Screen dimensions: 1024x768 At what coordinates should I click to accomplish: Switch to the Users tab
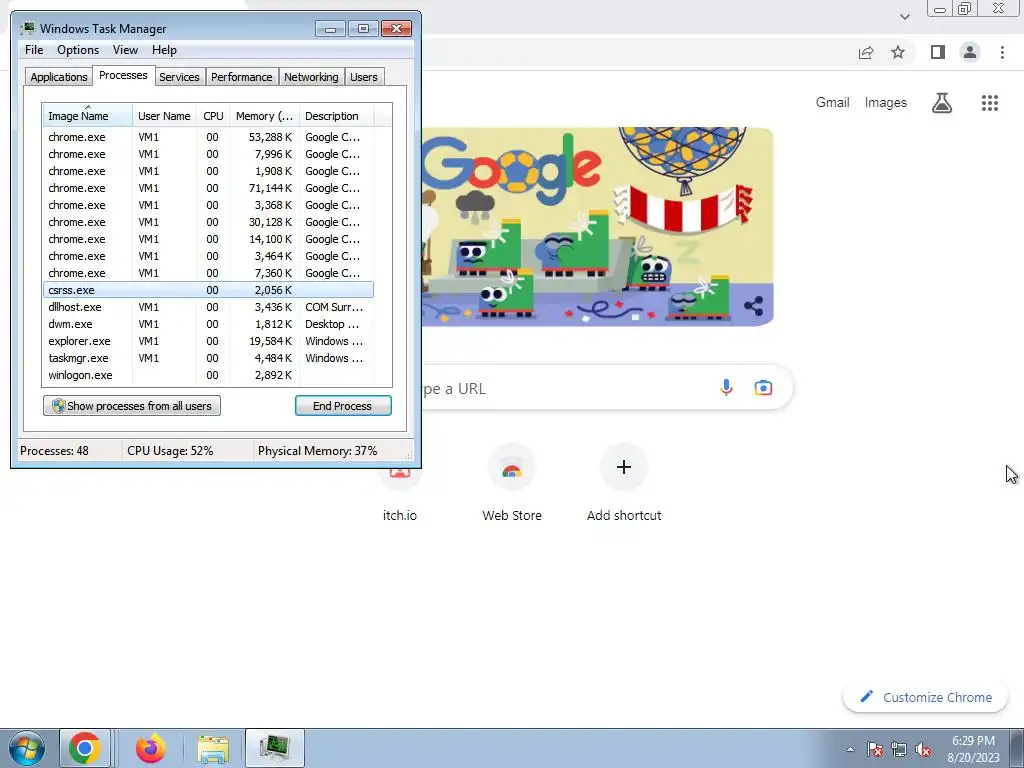pyautogui.click(x=364, y=77)
